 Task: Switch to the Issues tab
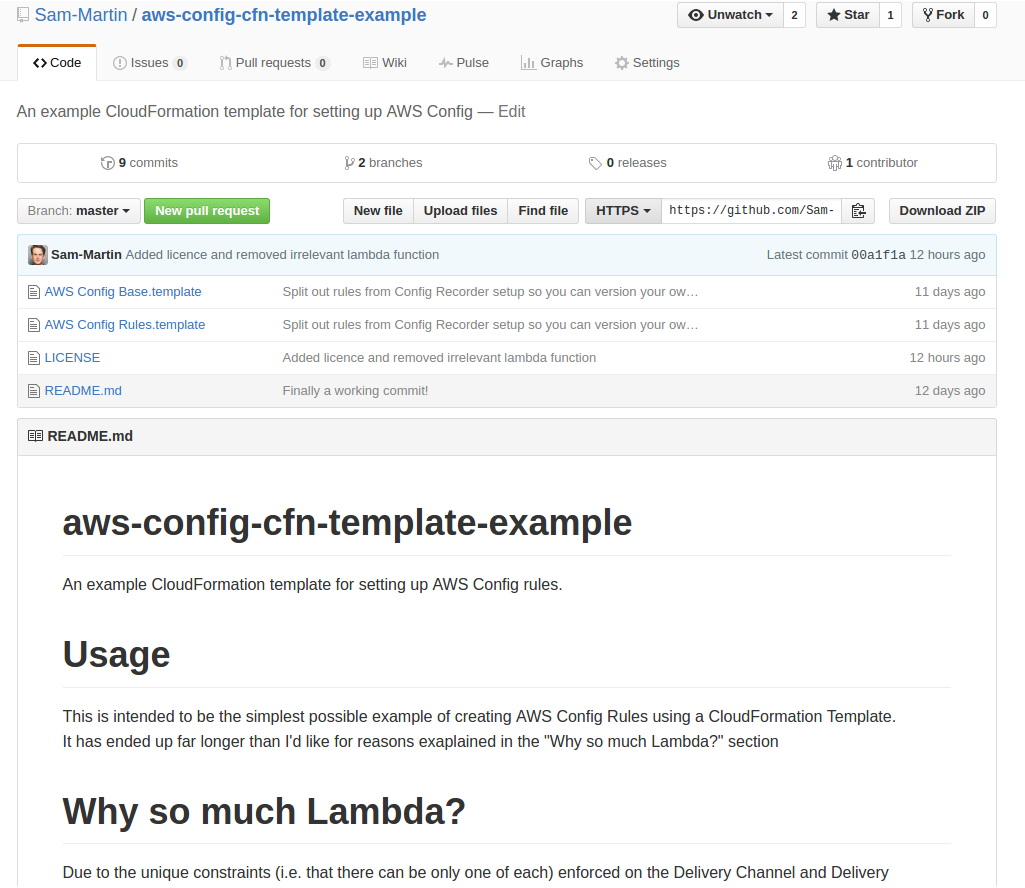tap(150, 63)
